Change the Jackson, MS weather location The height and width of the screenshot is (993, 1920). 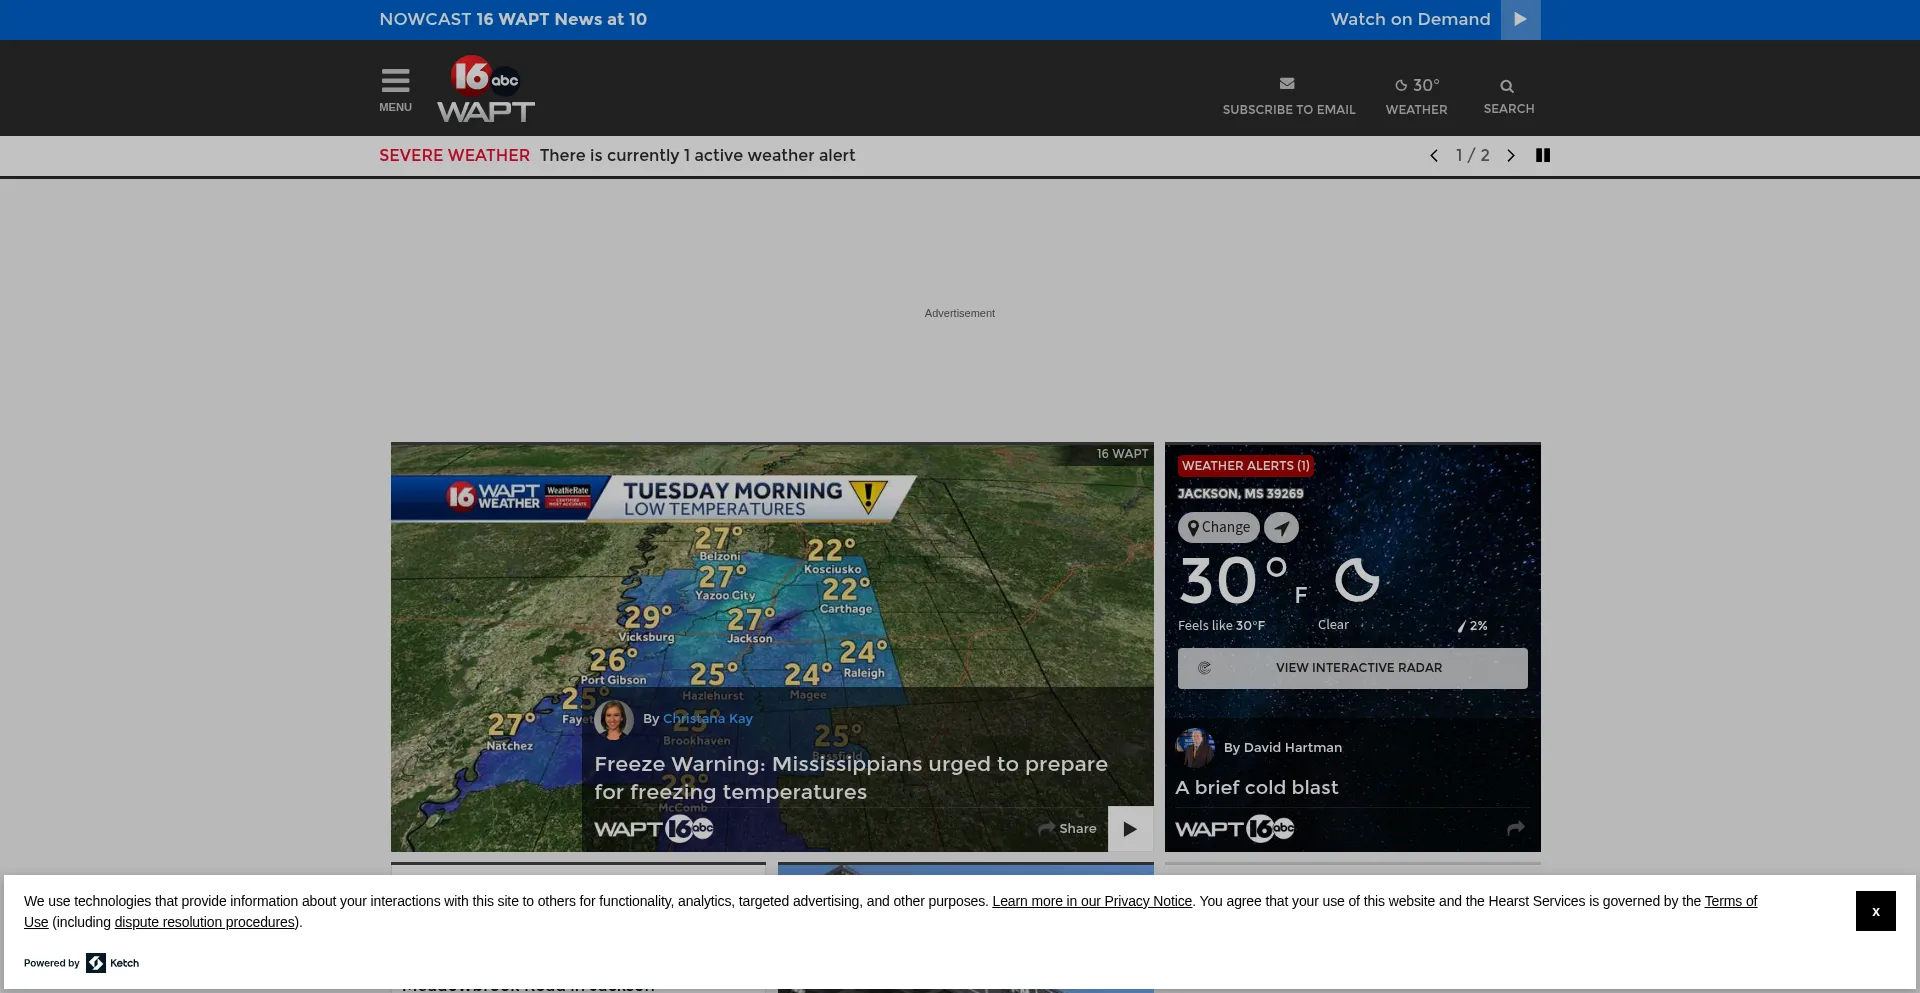(x=1218, y=528)
